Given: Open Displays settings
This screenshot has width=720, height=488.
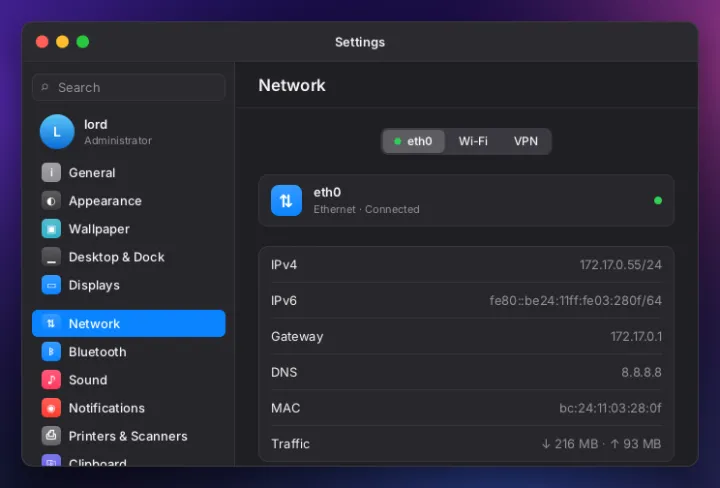Looking at the screenshot, I should [x=129, y=285].
